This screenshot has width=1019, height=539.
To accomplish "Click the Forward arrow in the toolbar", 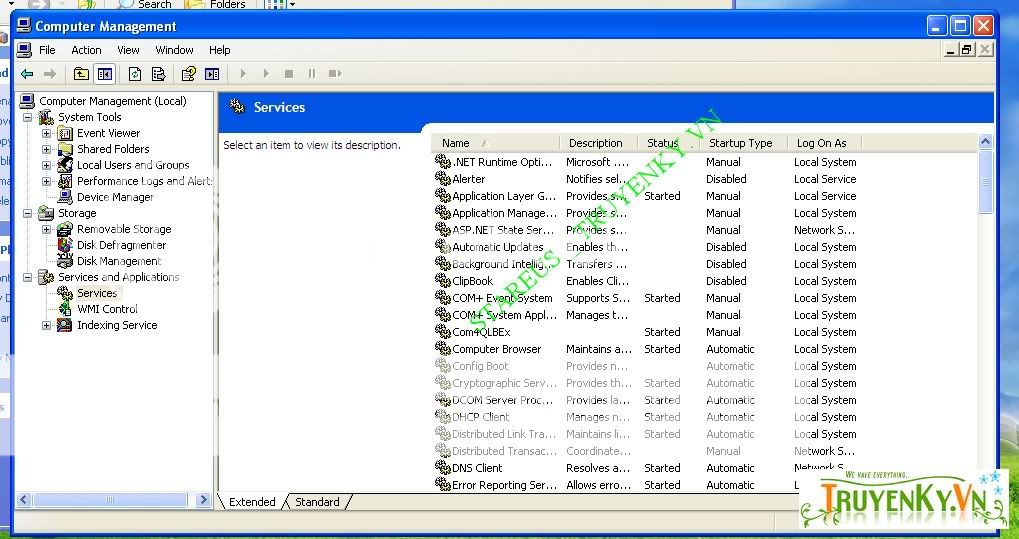I will [50, 74].
